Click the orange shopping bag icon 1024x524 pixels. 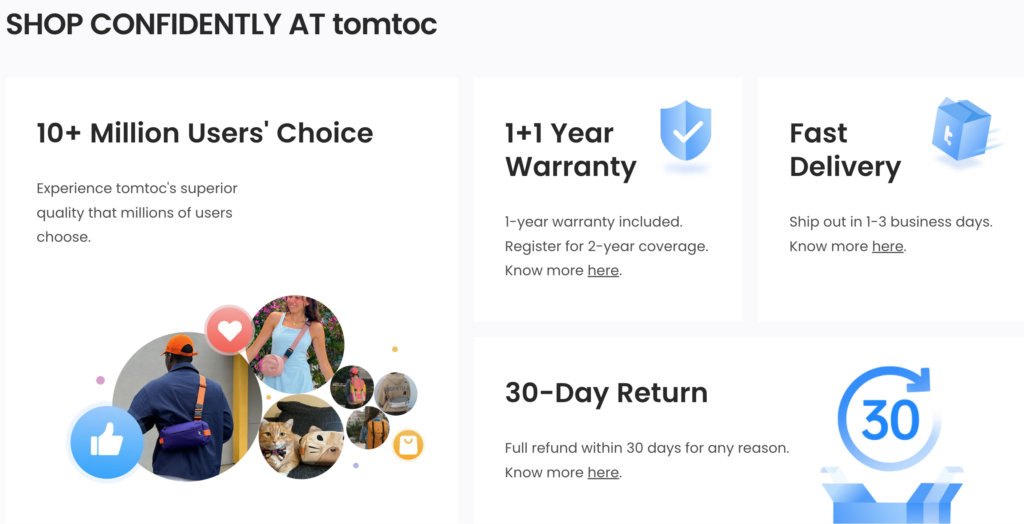tap(408, 444)
